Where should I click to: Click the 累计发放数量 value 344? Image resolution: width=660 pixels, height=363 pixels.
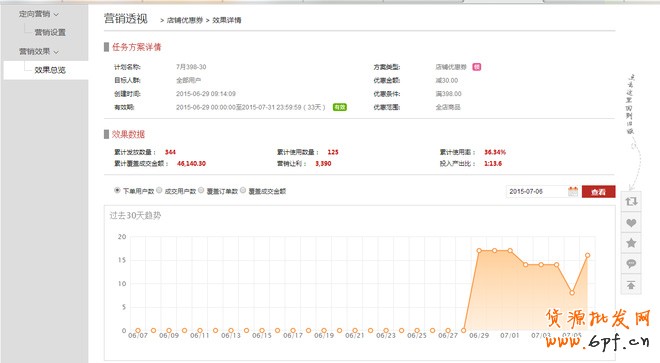170,152
